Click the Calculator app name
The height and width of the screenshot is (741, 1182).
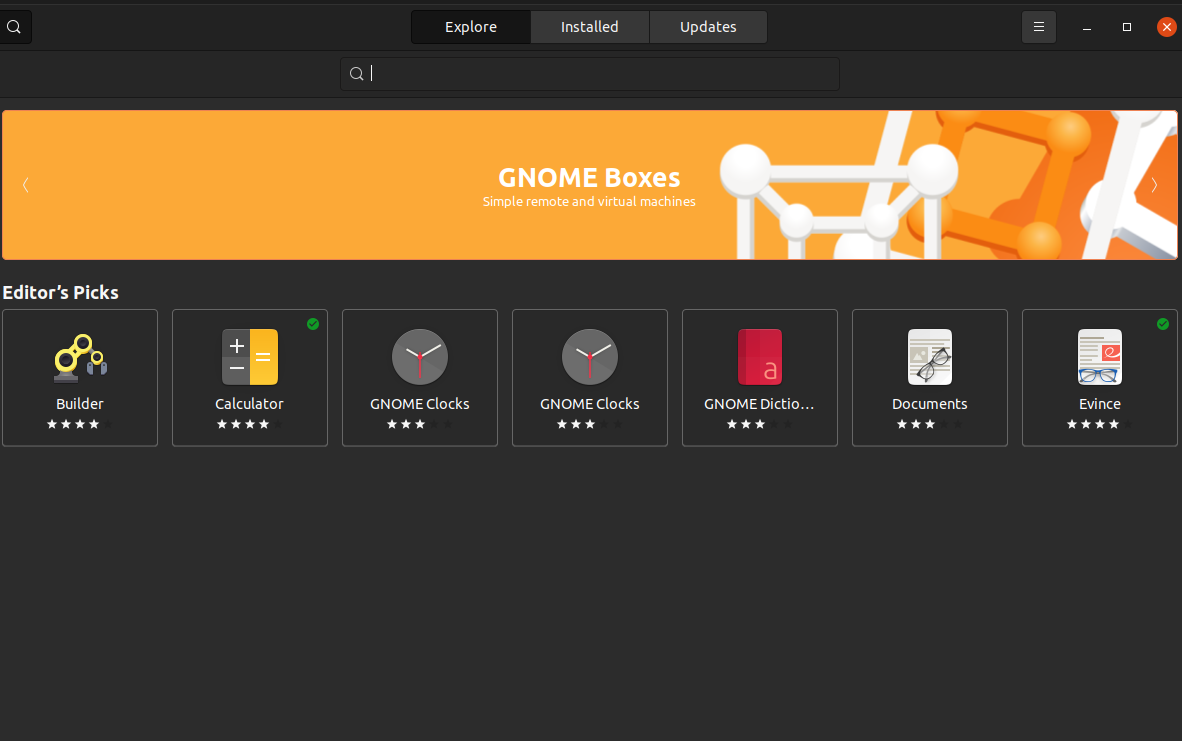tap(250, 404)
